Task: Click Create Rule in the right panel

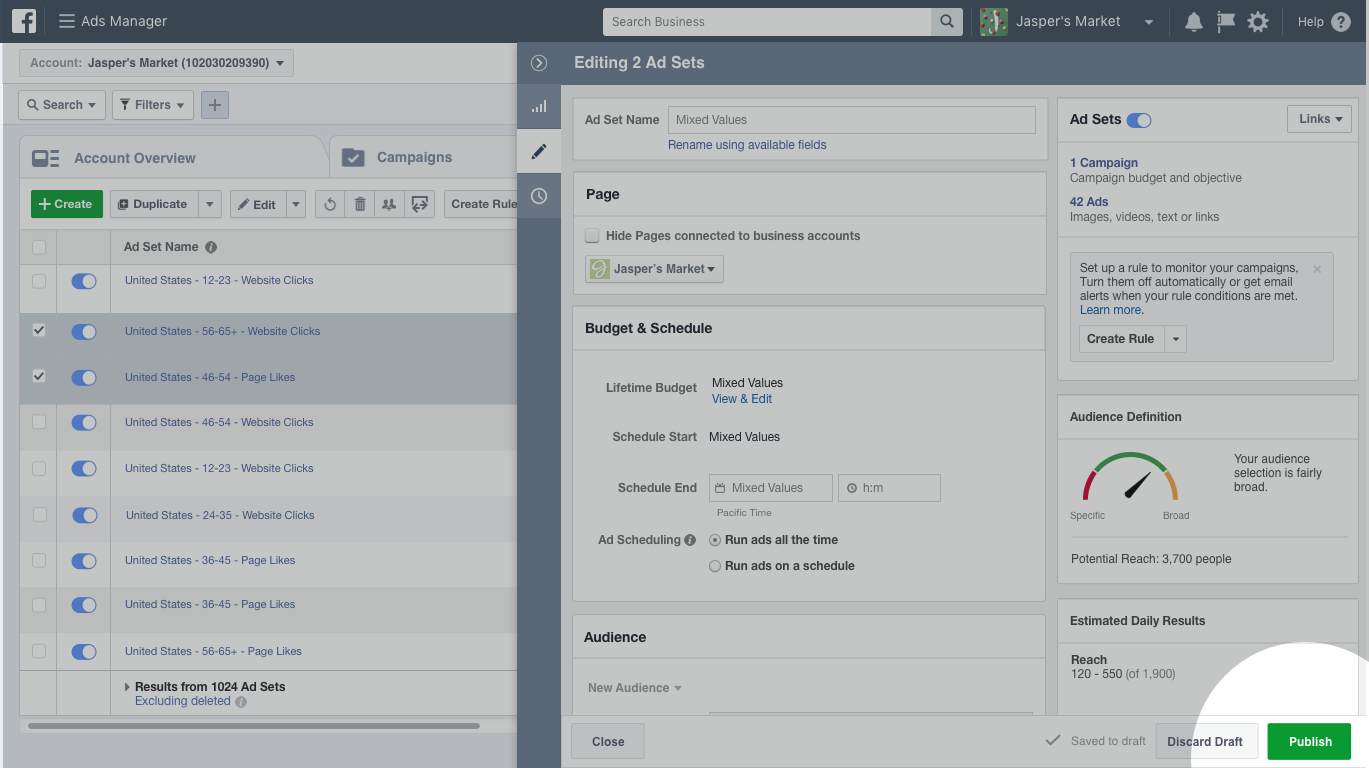Action: (1121, 339)
